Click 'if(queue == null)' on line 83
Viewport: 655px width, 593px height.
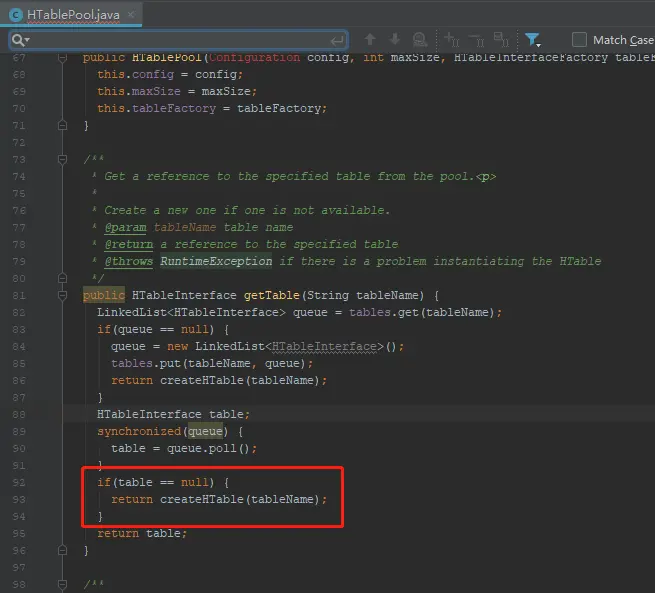pos(155,329)
